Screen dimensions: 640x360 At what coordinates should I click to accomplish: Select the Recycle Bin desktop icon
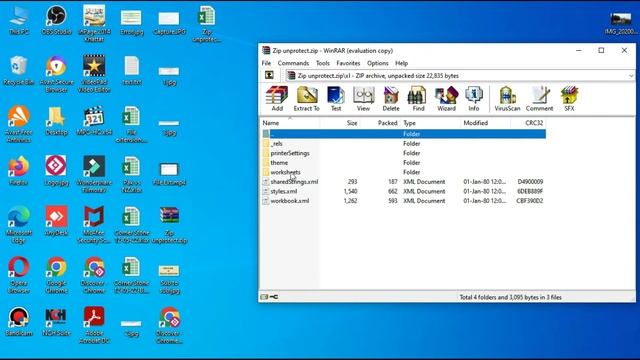click(18, 71)
